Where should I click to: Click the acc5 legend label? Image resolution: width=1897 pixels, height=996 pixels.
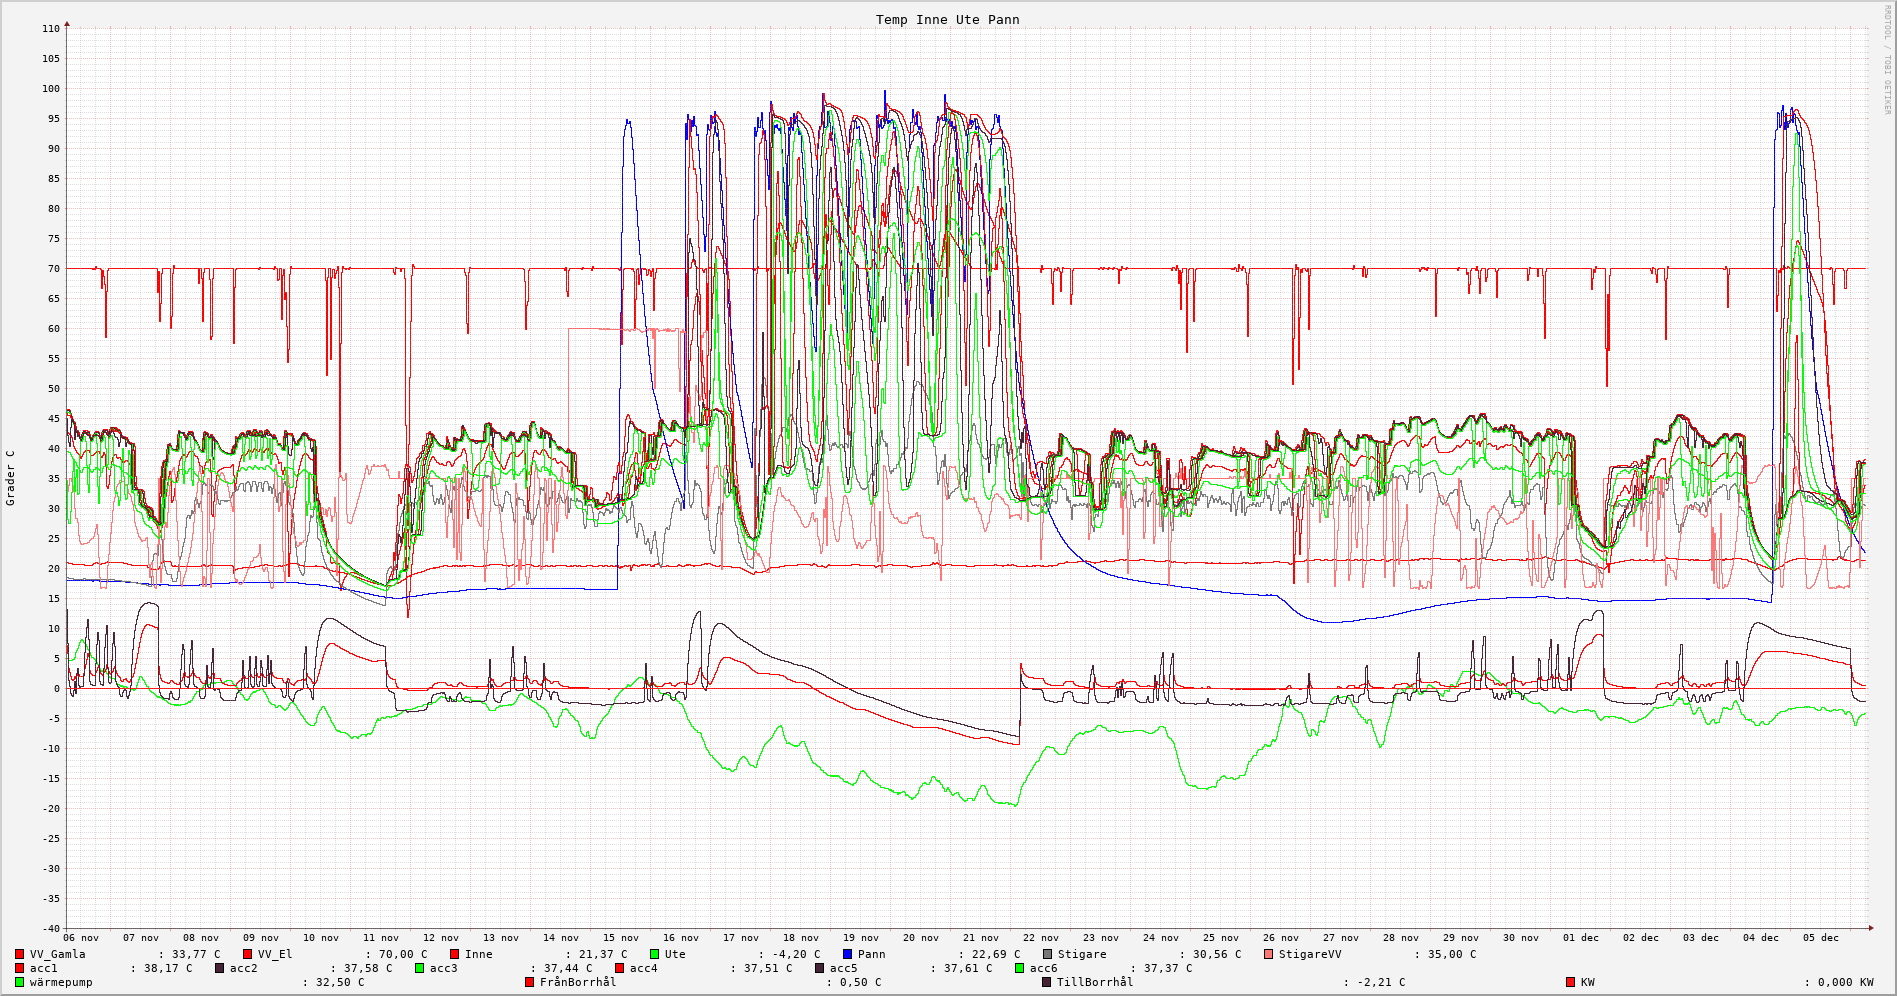[x=843, y=968]
